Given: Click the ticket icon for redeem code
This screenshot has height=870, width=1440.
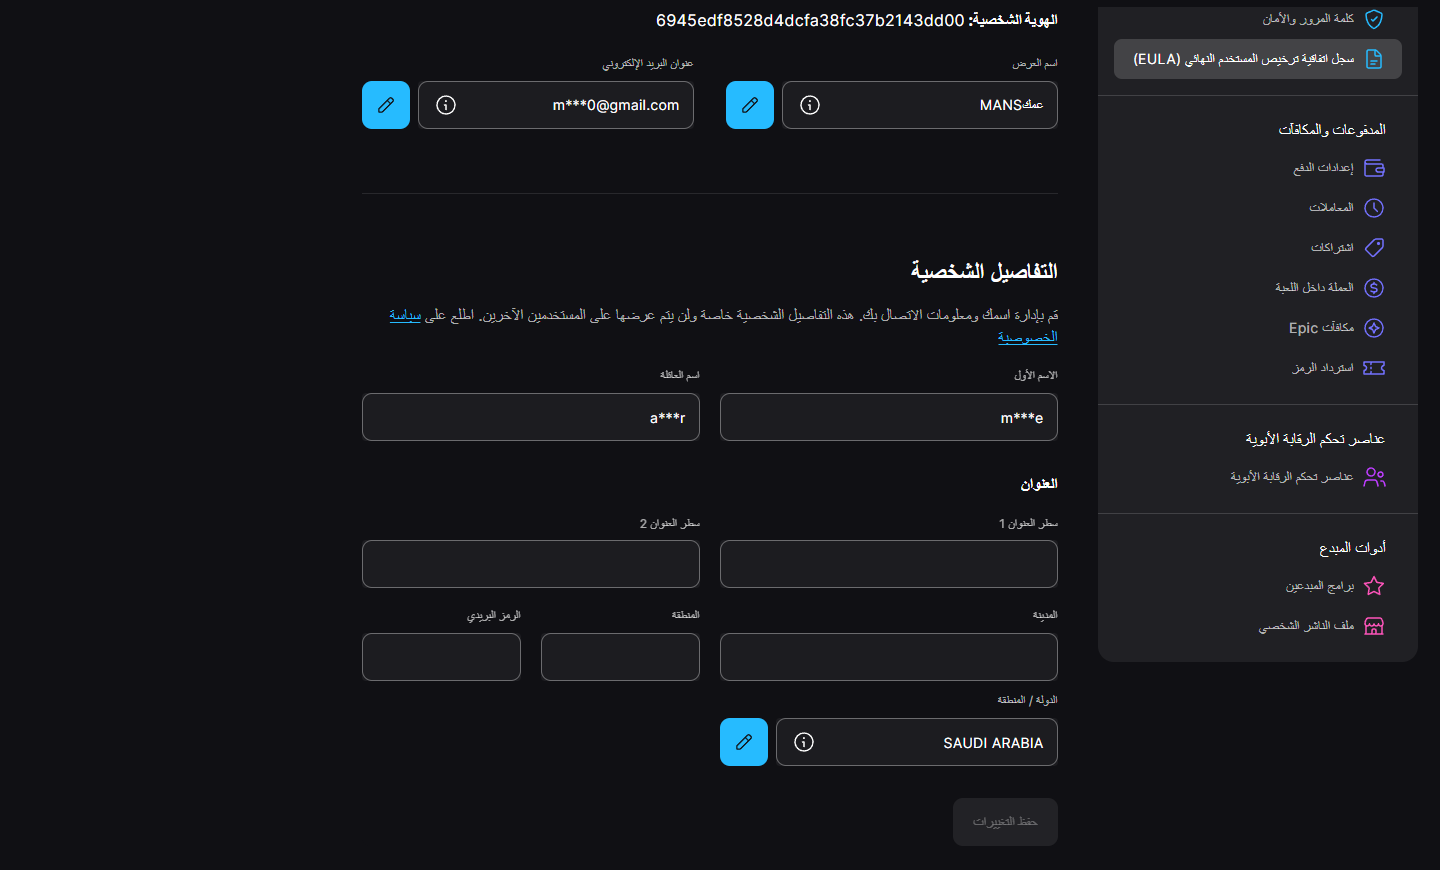Looking at the screenshot, I should point(1374,368).
